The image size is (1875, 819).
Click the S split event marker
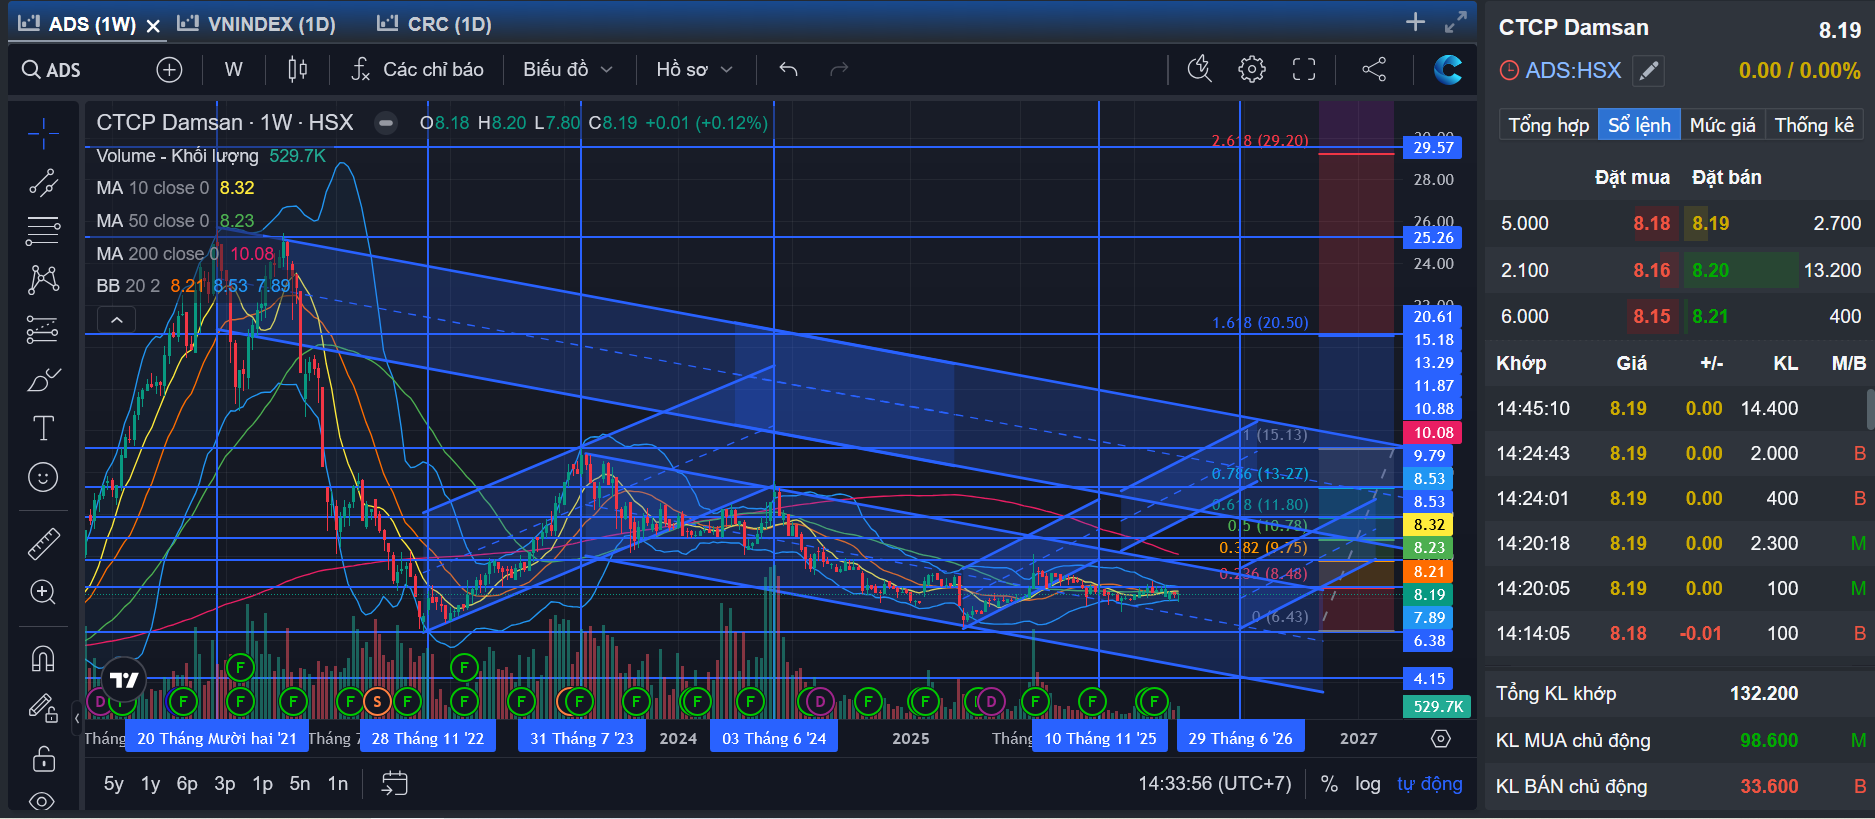(377, 702)
